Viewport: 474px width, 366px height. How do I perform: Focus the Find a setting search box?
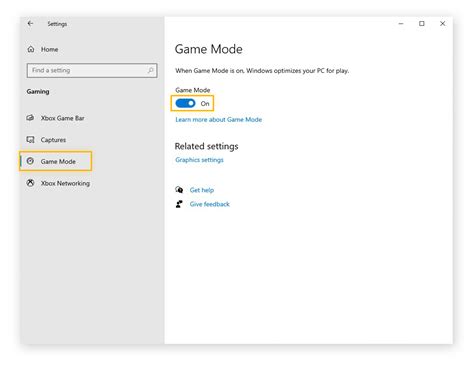click(x=92, y=70)
